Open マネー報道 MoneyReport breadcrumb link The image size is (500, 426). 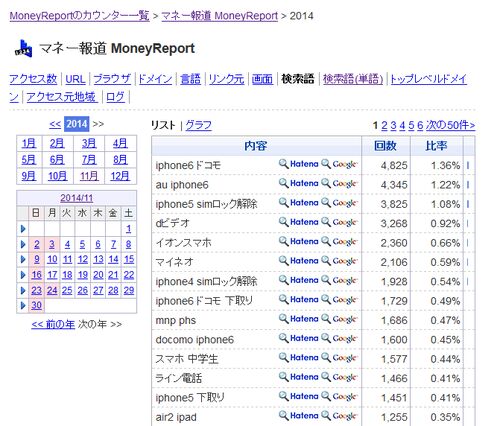point(220,16)
